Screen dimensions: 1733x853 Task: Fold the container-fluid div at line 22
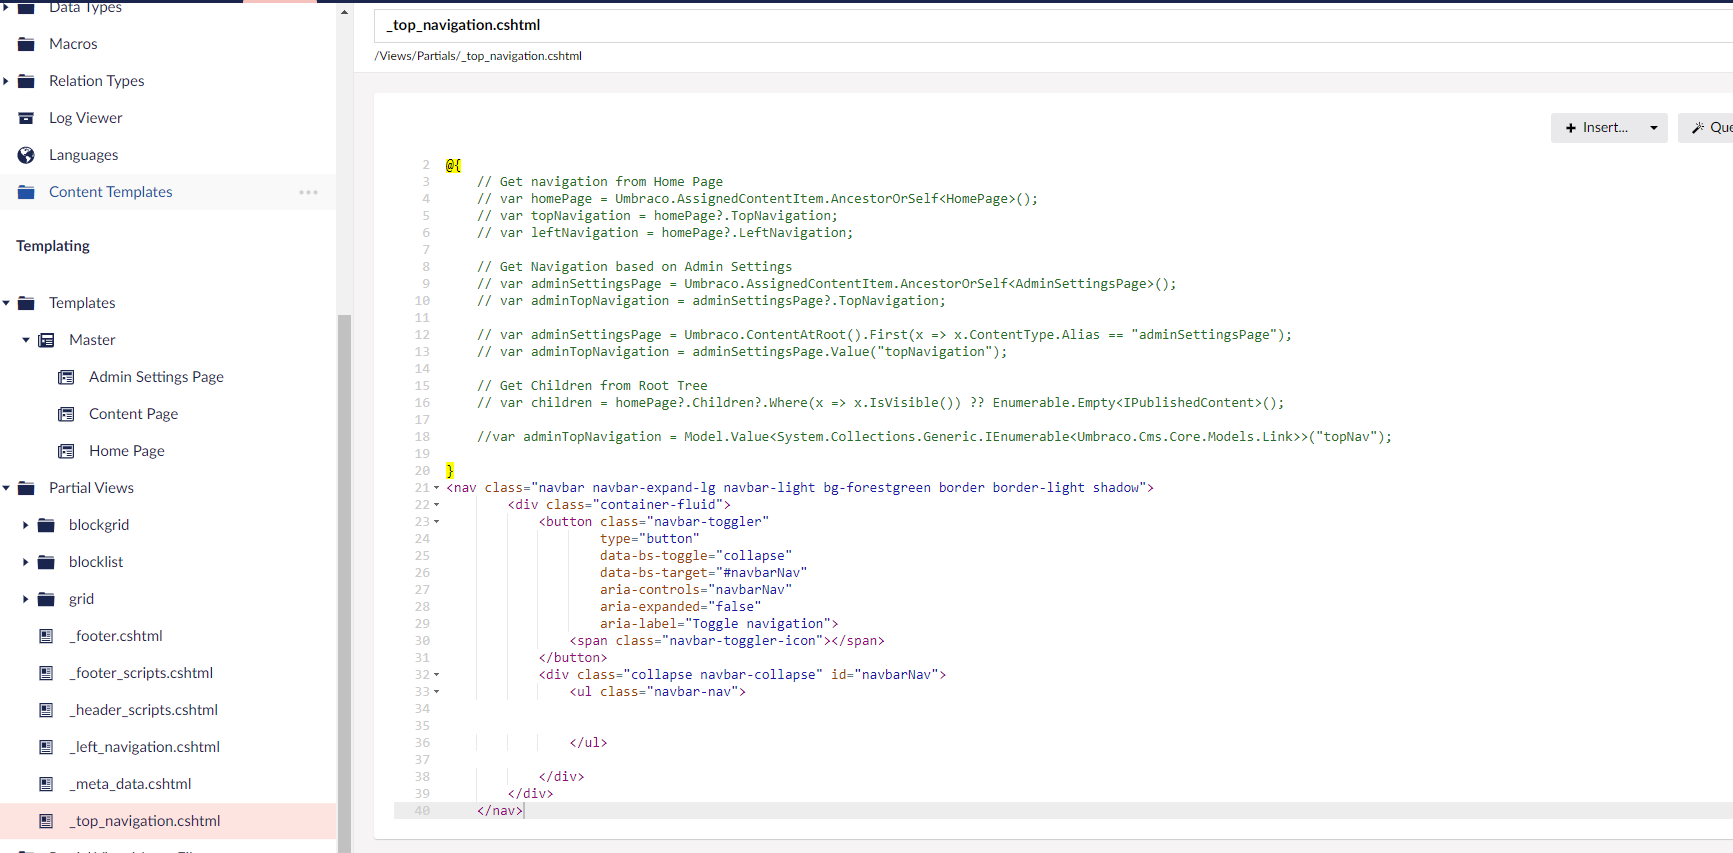tap(436, 505)
